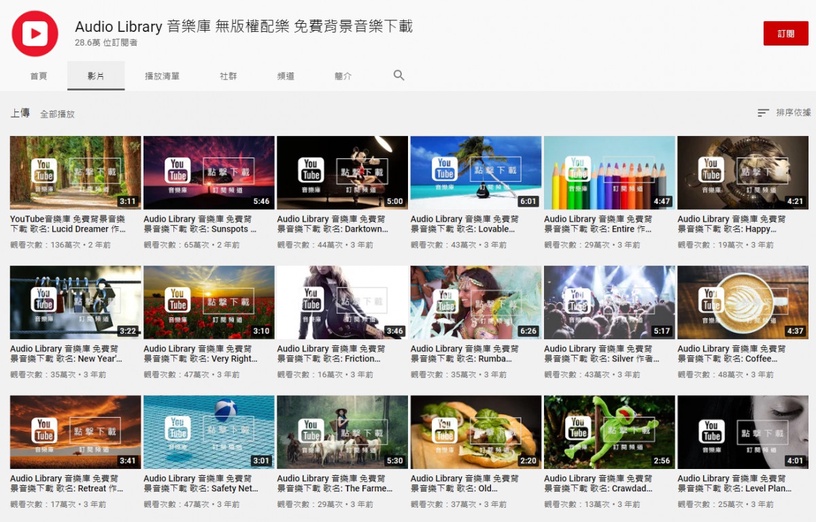Open the Crawdad Kermit frog thumbnail

(609, 432)
